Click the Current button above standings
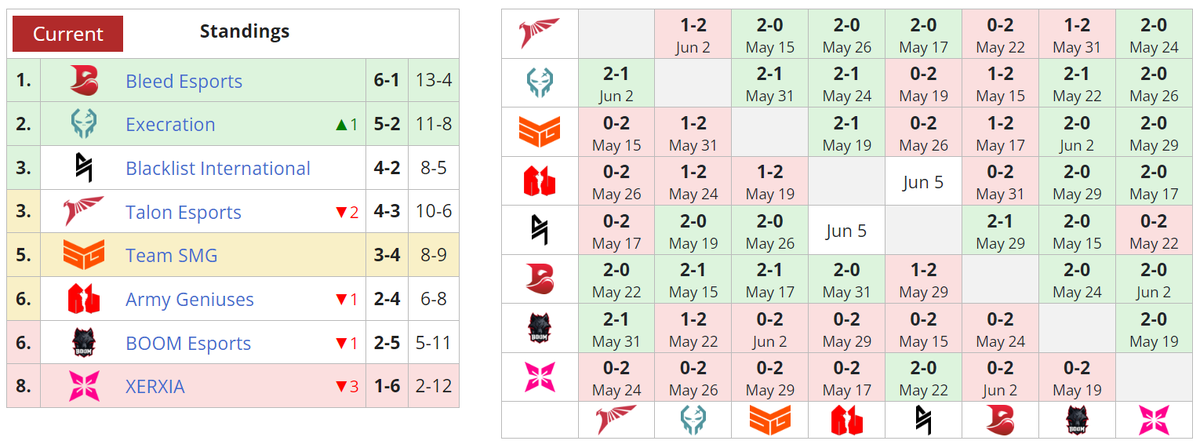This screenshot has width=1200, height=448. (x=67, y=33)
